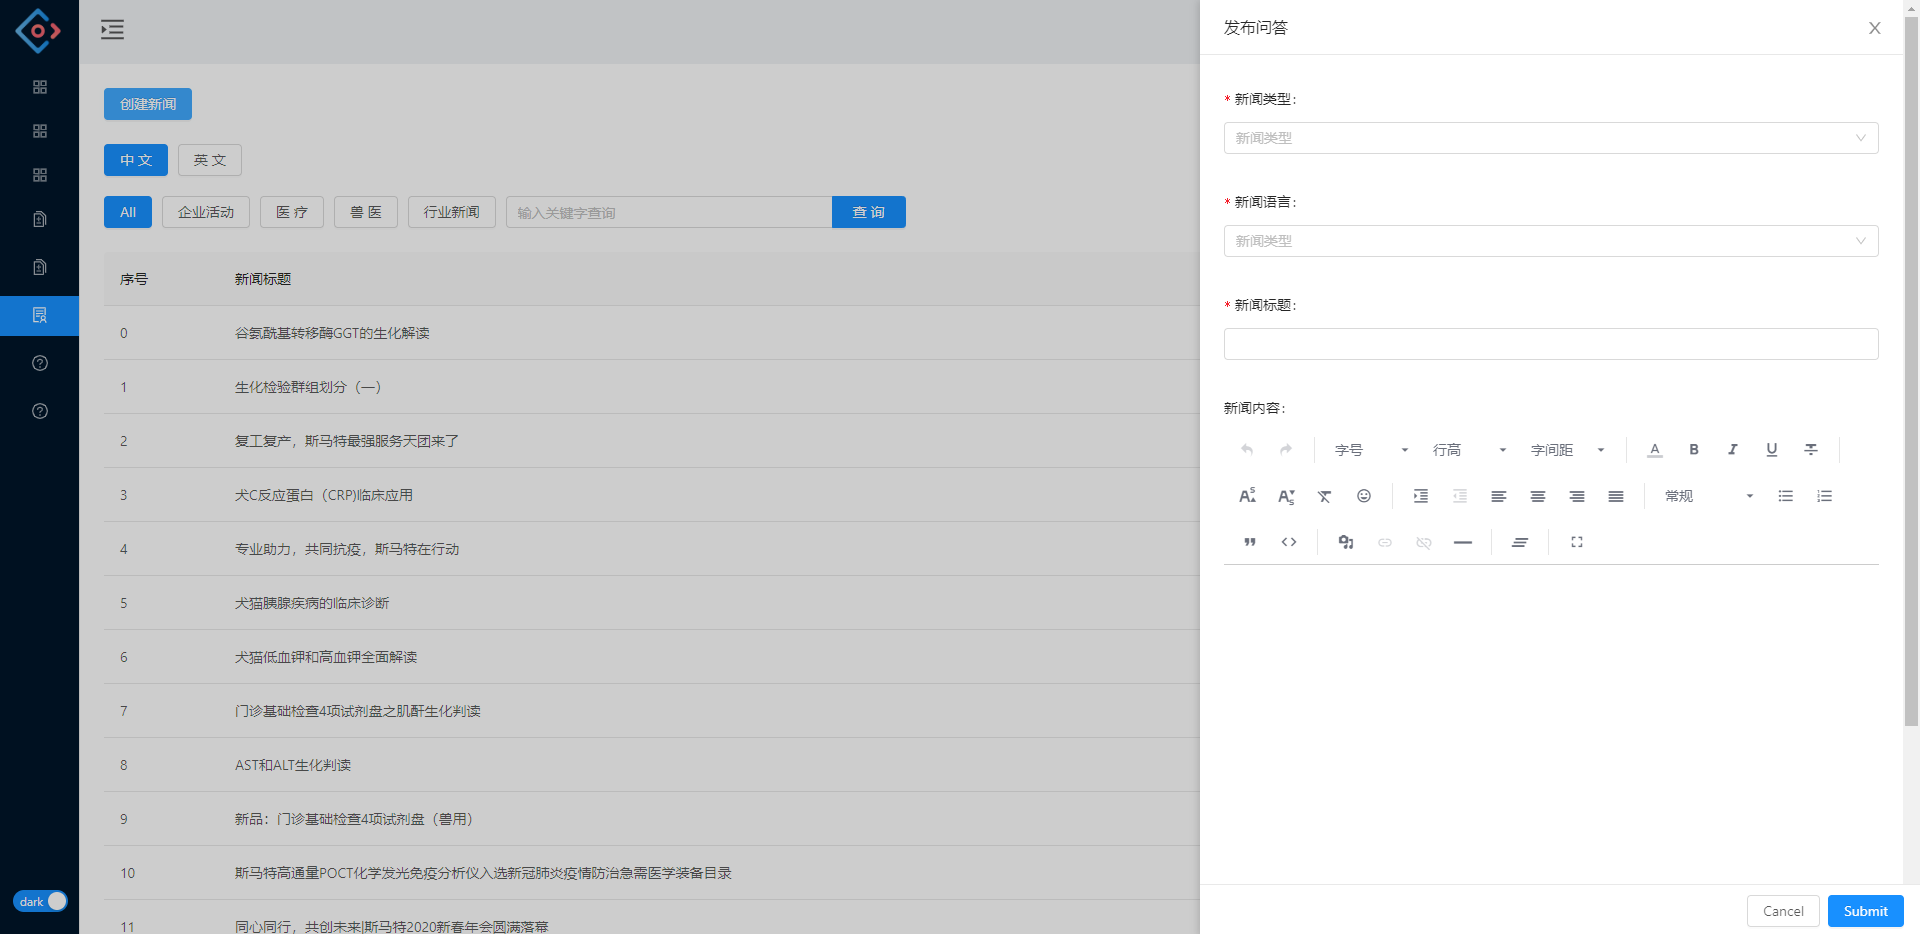Click the 创建新闻 button

coord(148,104)
